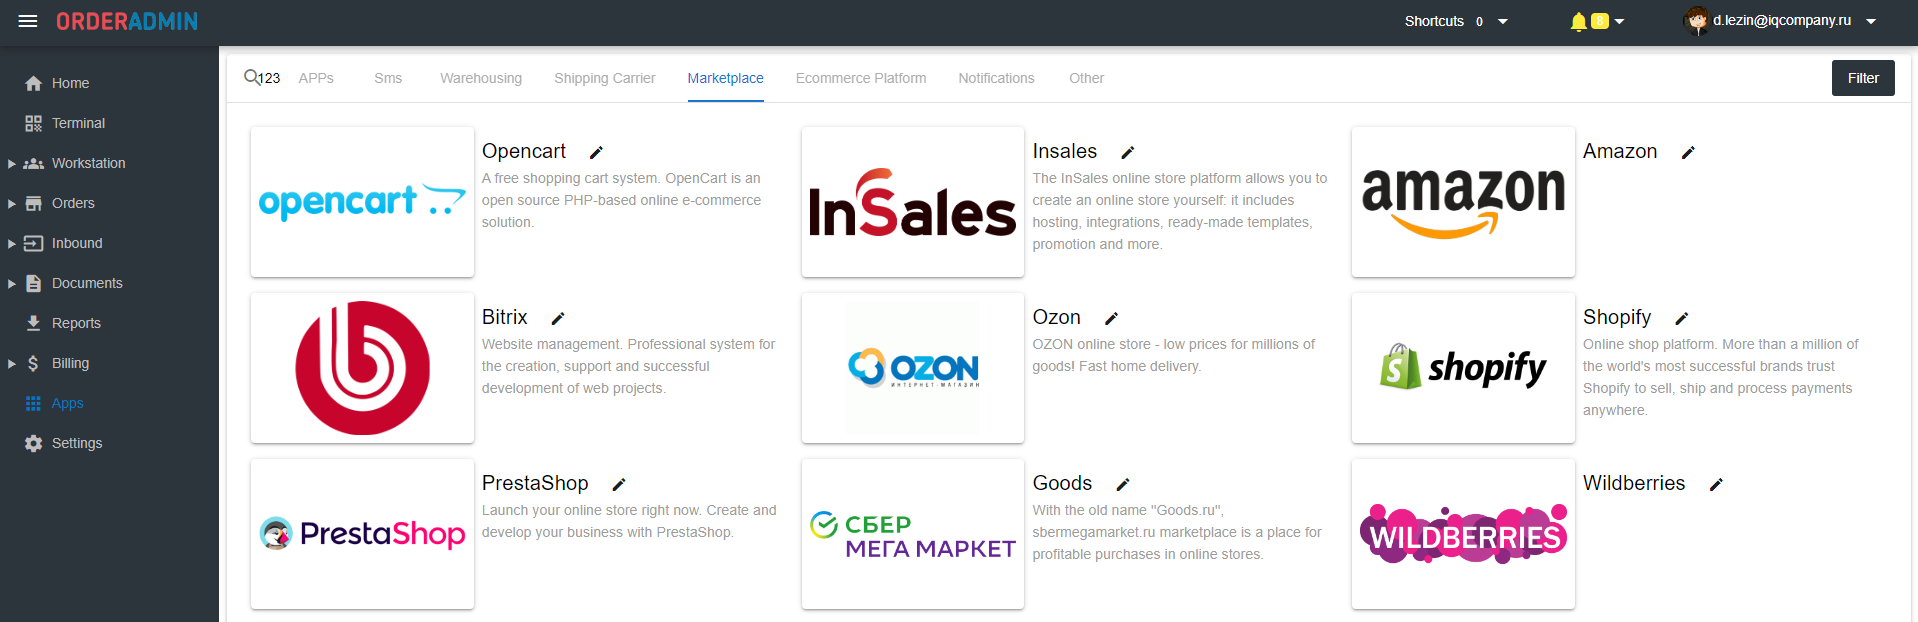Edit the Wildberries app via pencil icon
1918x622 pixels.
tap(1716, 484)
